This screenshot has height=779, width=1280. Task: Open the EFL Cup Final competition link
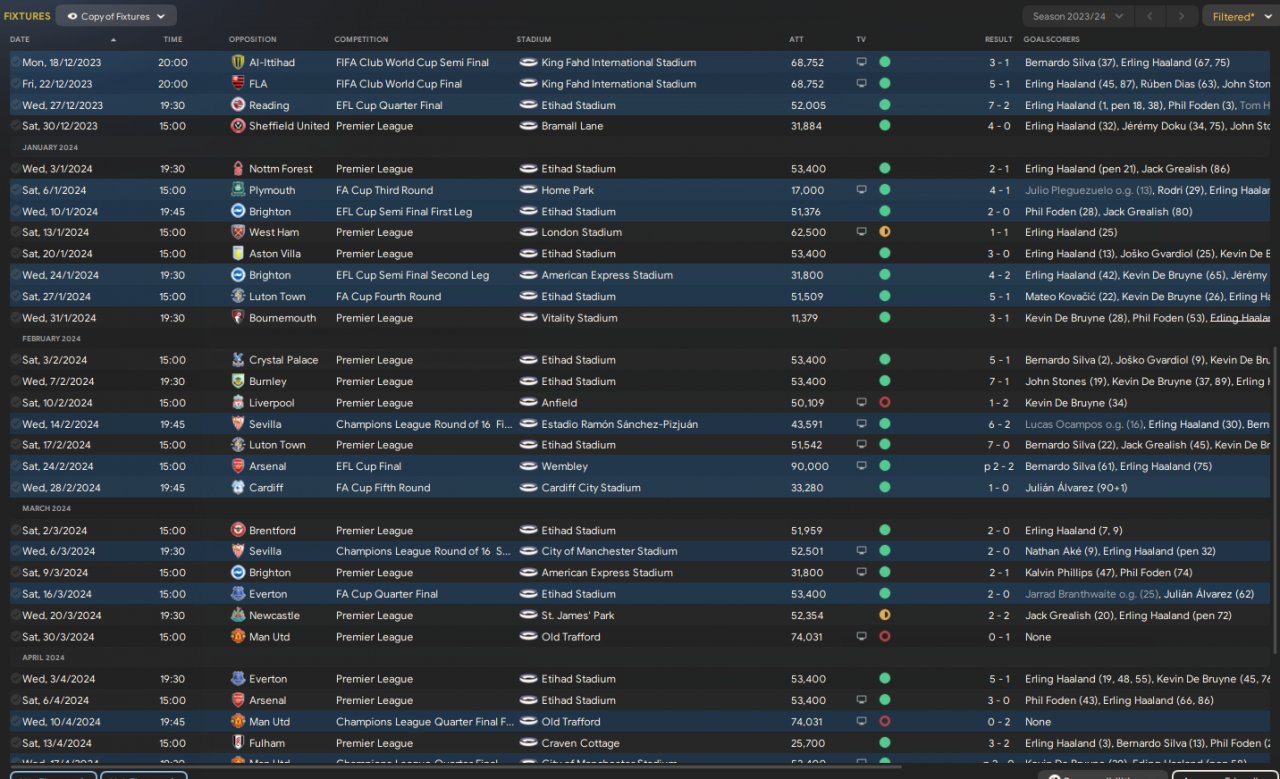[x=369, y=466]
